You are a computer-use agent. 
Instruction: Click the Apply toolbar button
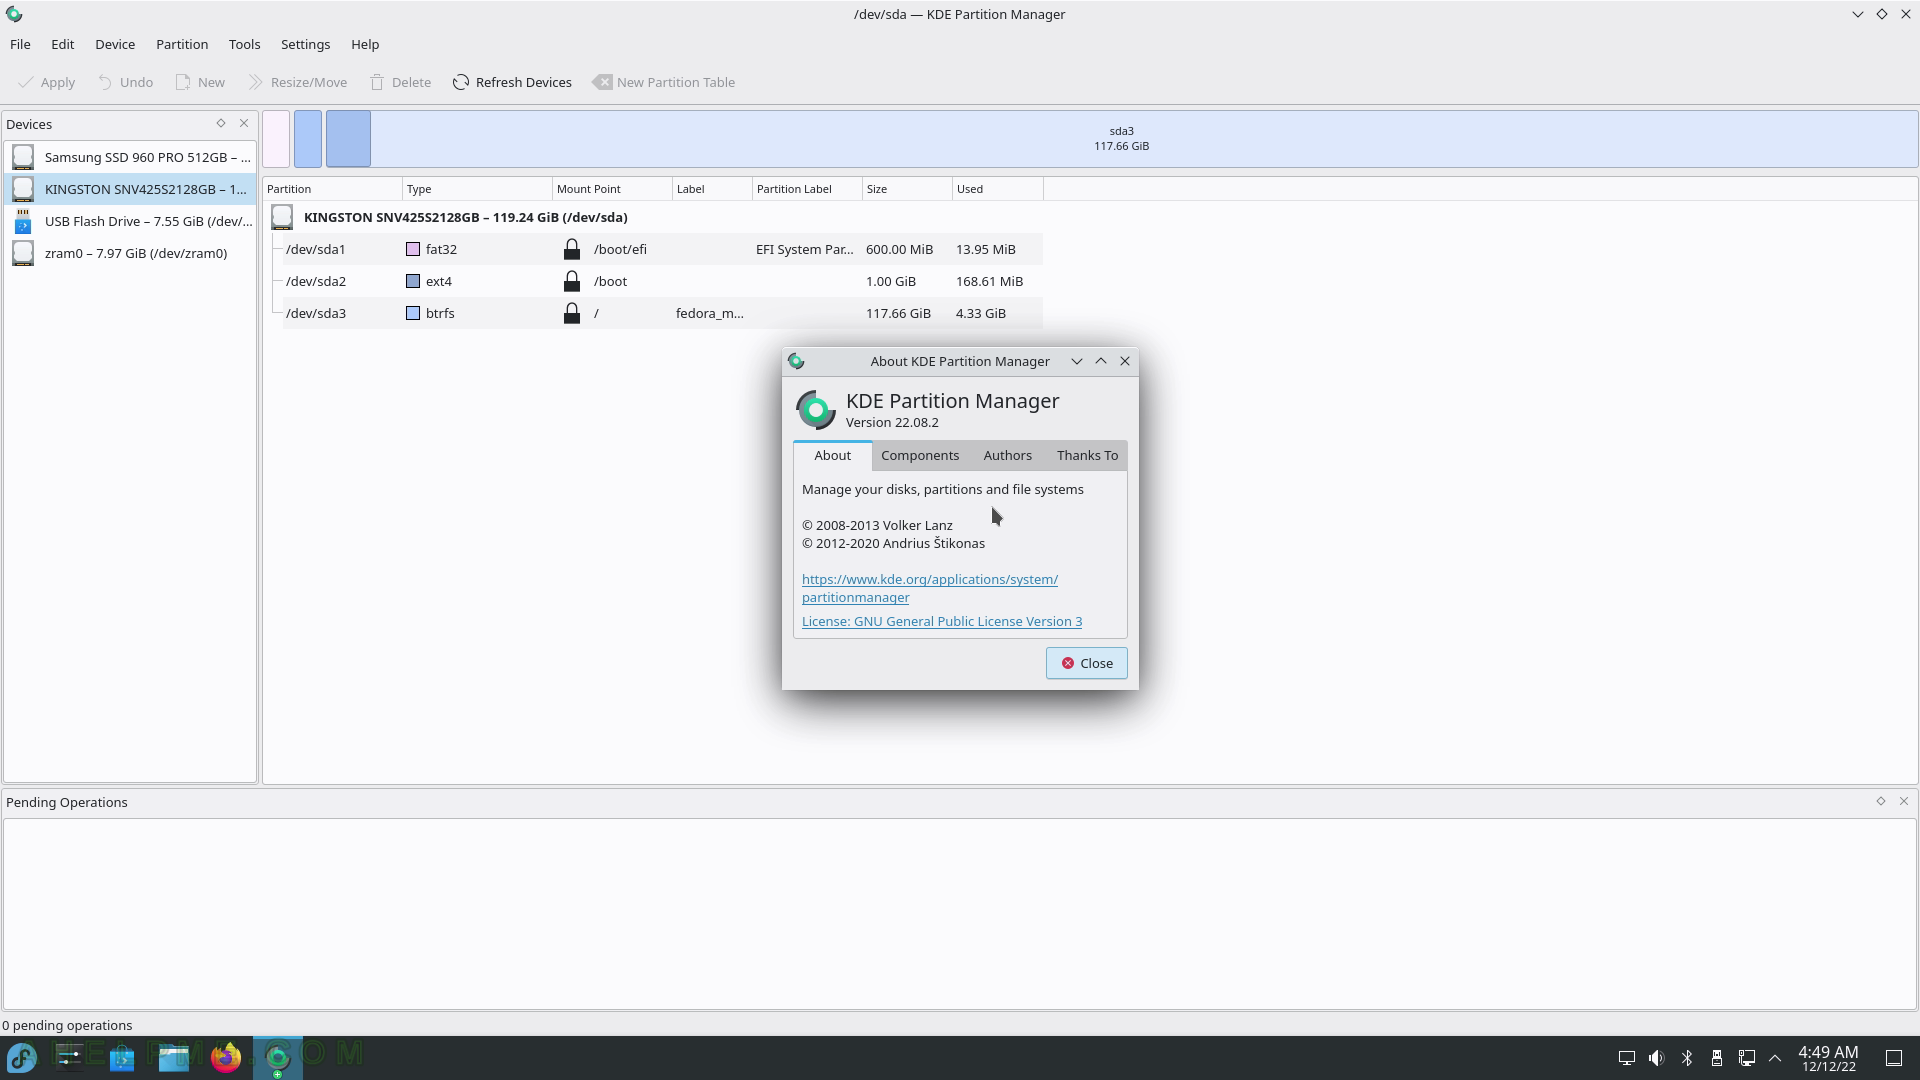[x=47, y=82]
